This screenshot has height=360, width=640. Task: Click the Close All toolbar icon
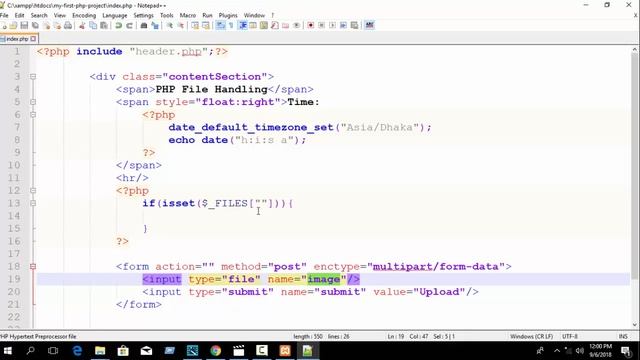pos(57,25)
